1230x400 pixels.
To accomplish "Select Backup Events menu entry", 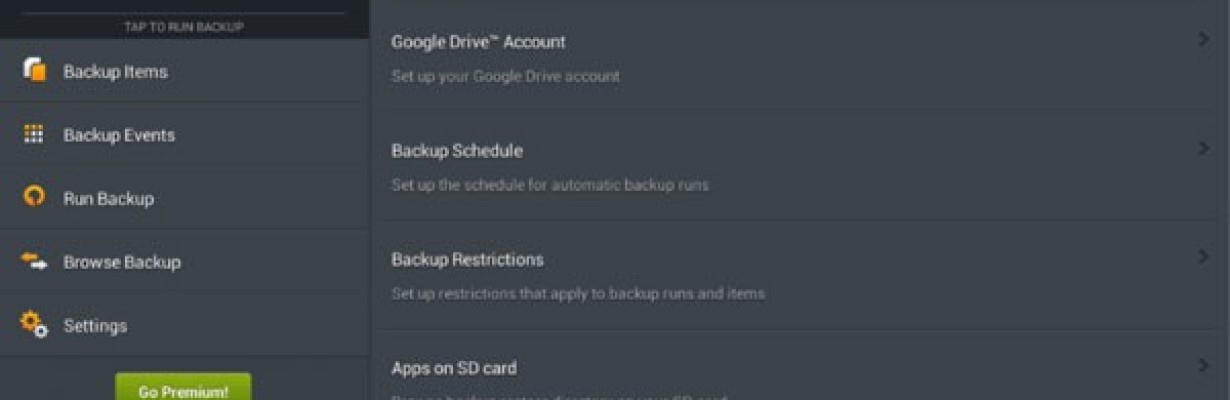I will point(185,134).
